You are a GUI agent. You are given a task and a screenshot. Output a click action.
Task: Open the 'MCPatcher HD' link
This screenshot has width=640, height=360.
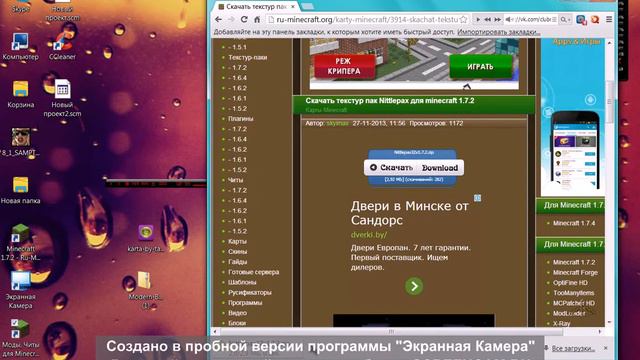coord(573,303)
